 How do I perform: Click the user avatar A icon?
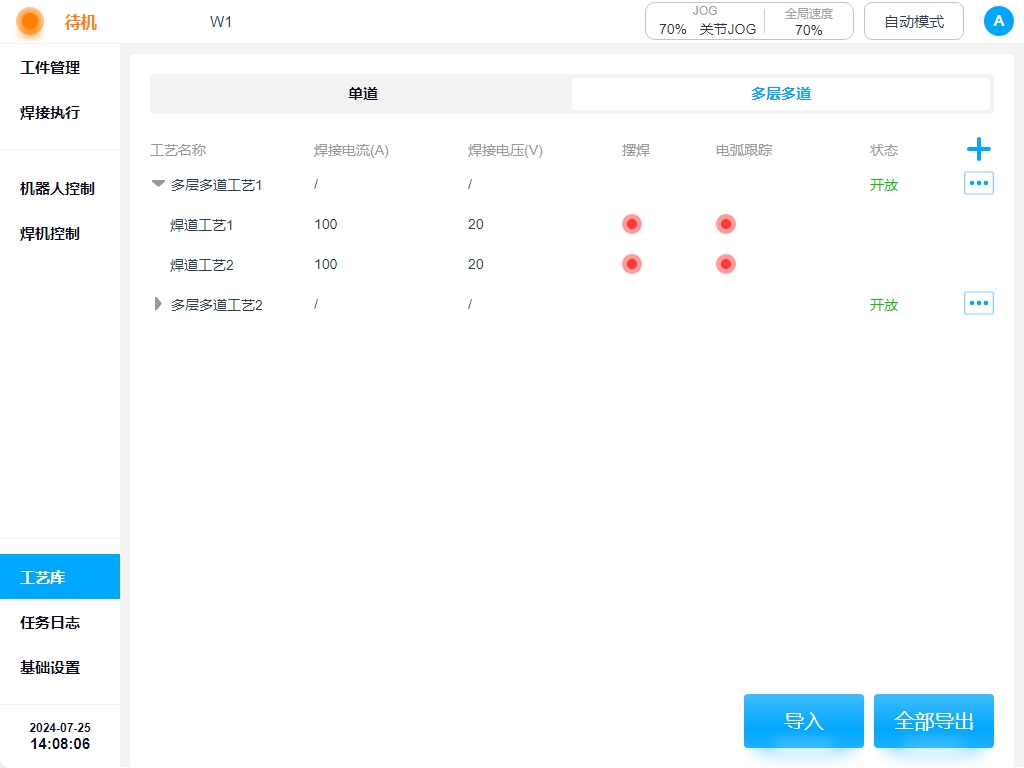click(x=998, y=21)
